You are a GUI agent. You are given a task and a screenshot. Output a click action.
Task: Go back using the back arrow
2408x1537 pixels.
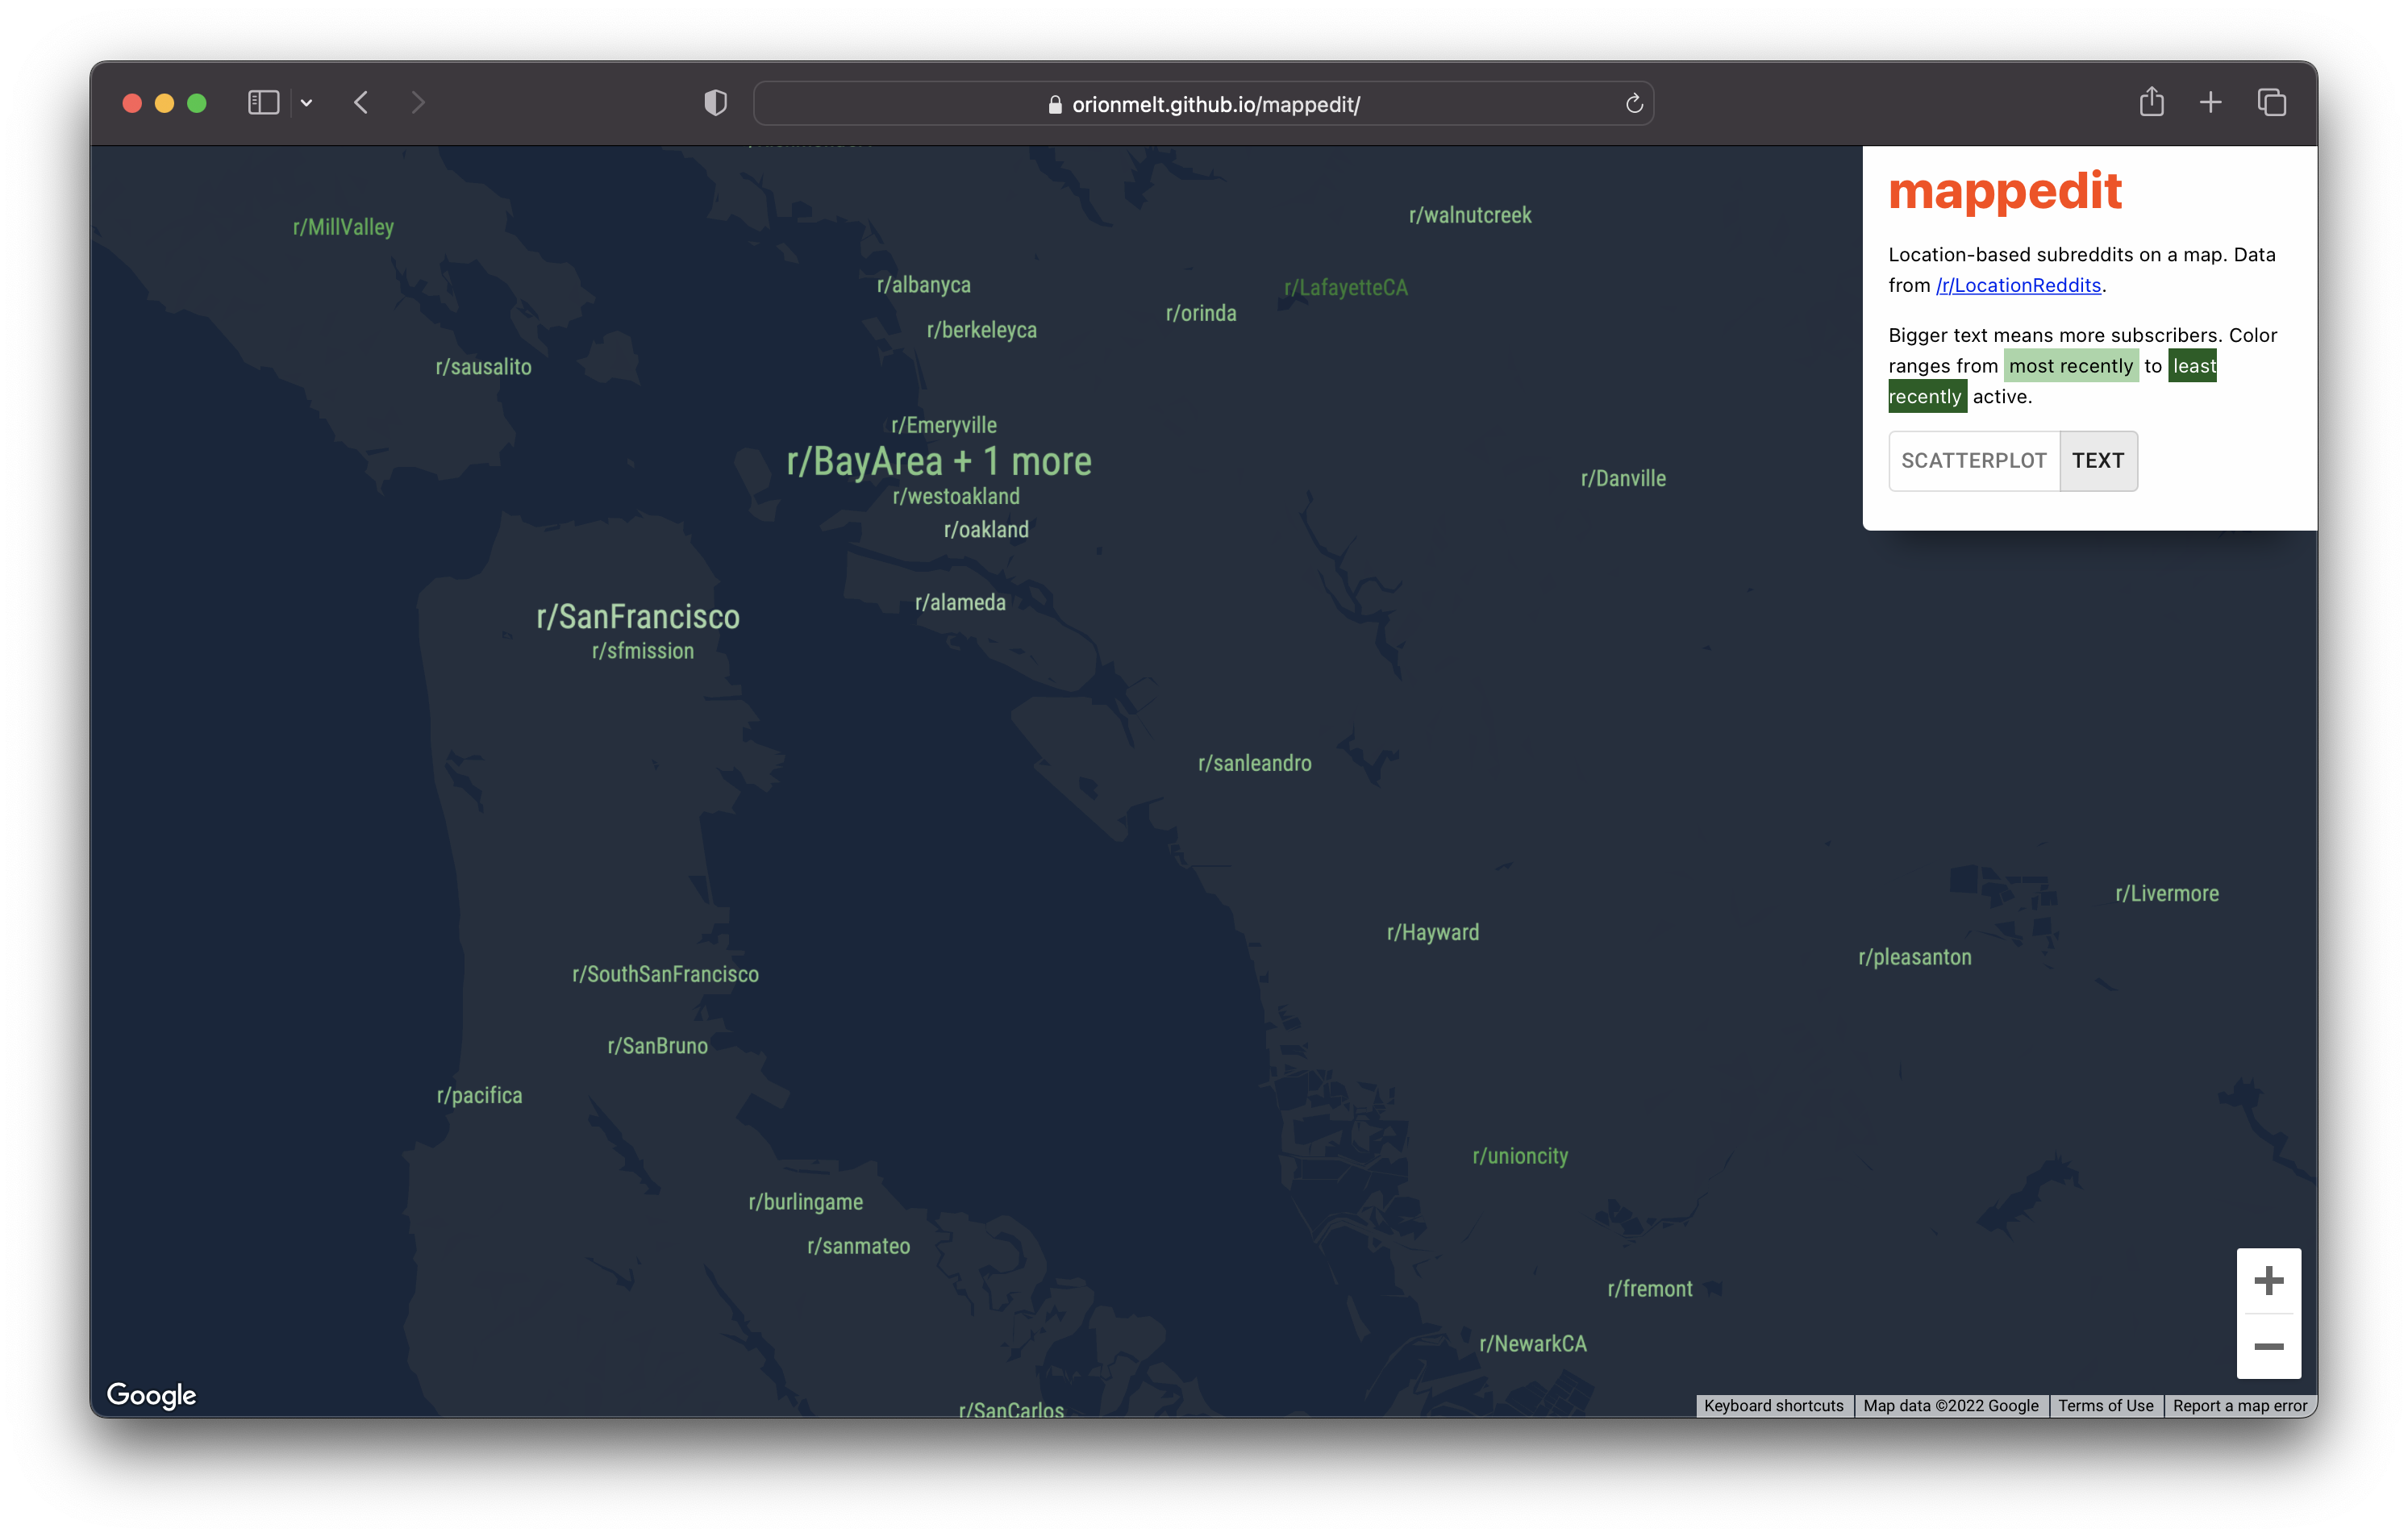coord(362,103)
